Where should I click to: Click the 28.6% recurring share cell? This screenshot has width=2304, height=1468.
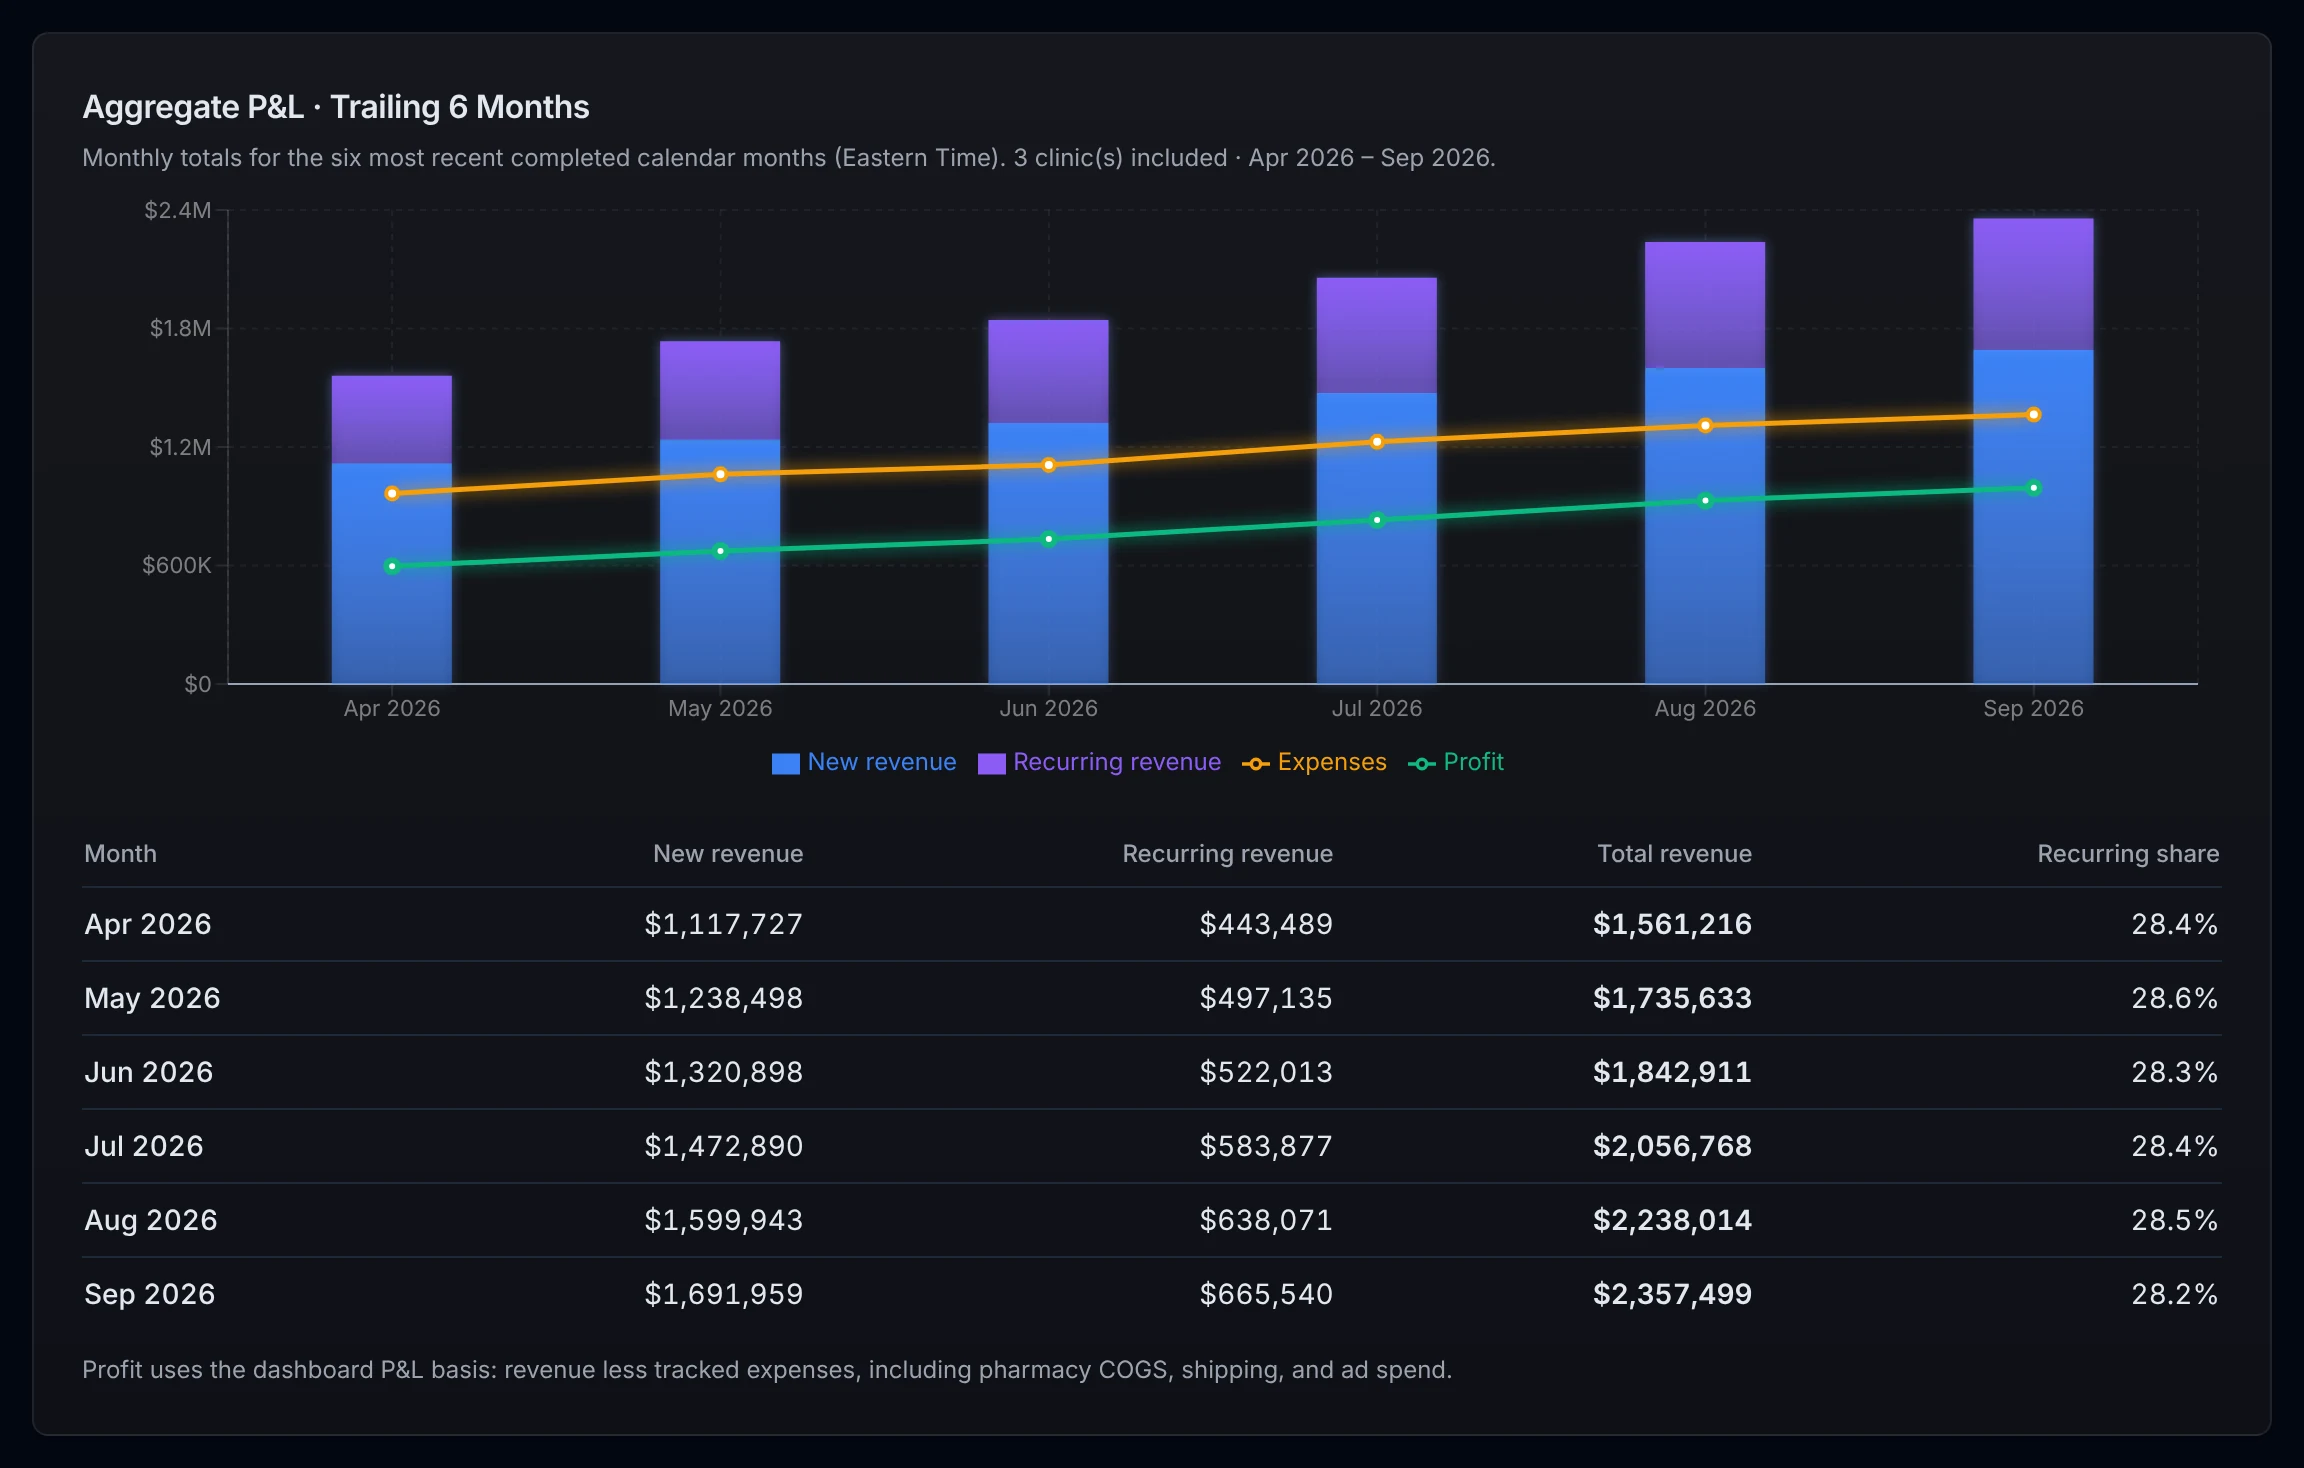[2175, 998]
